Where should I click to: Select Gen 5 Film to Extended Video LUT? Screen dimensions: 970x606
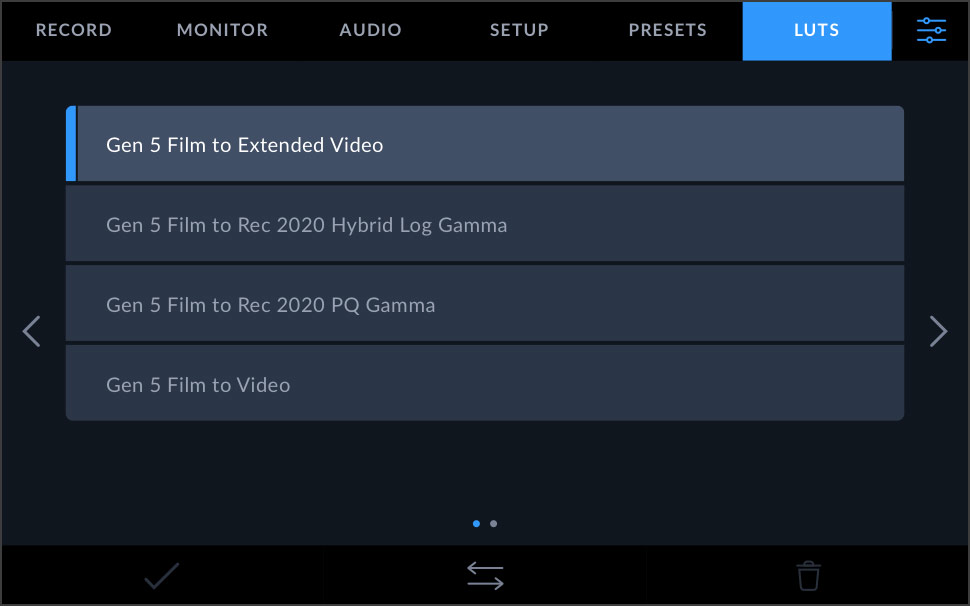click(485, 143)
